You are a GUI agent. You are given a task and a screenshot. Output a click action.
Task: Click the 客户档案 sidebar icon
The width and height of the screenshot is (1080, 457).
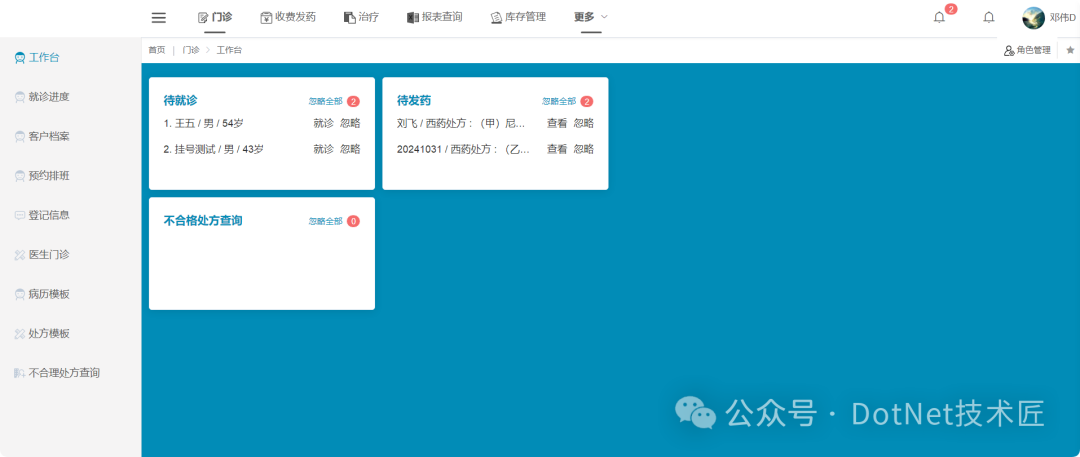(20, 136)
